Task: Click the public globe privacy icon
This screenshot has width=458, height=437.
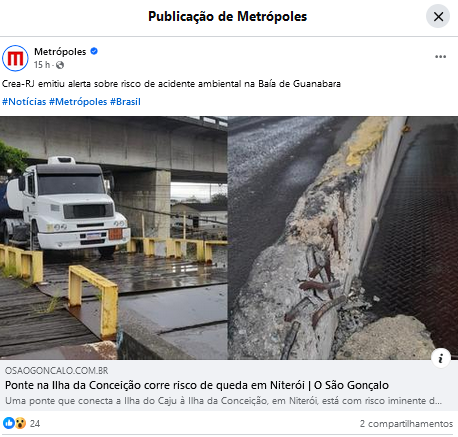Action: (60, 65)
